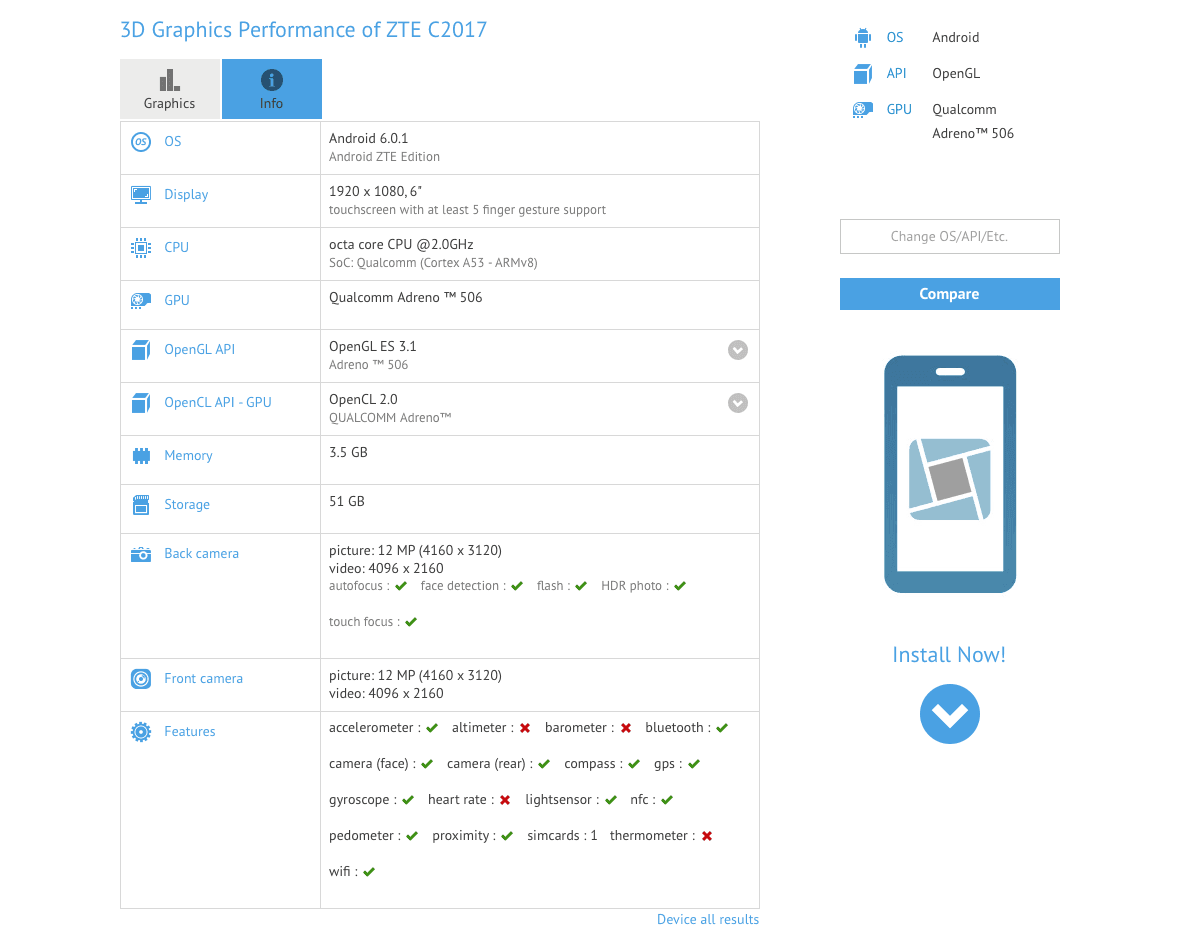Click the autofocus green checkmark
The width and height of the screenshot is (1188, 940).
(402, 586)
